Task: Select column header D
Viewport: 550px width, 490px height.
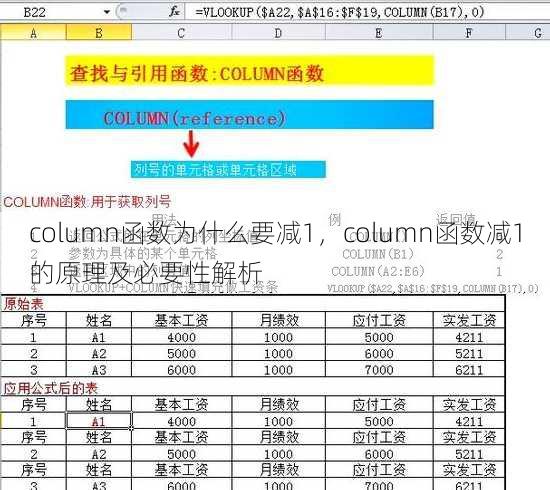Action: 279,33
